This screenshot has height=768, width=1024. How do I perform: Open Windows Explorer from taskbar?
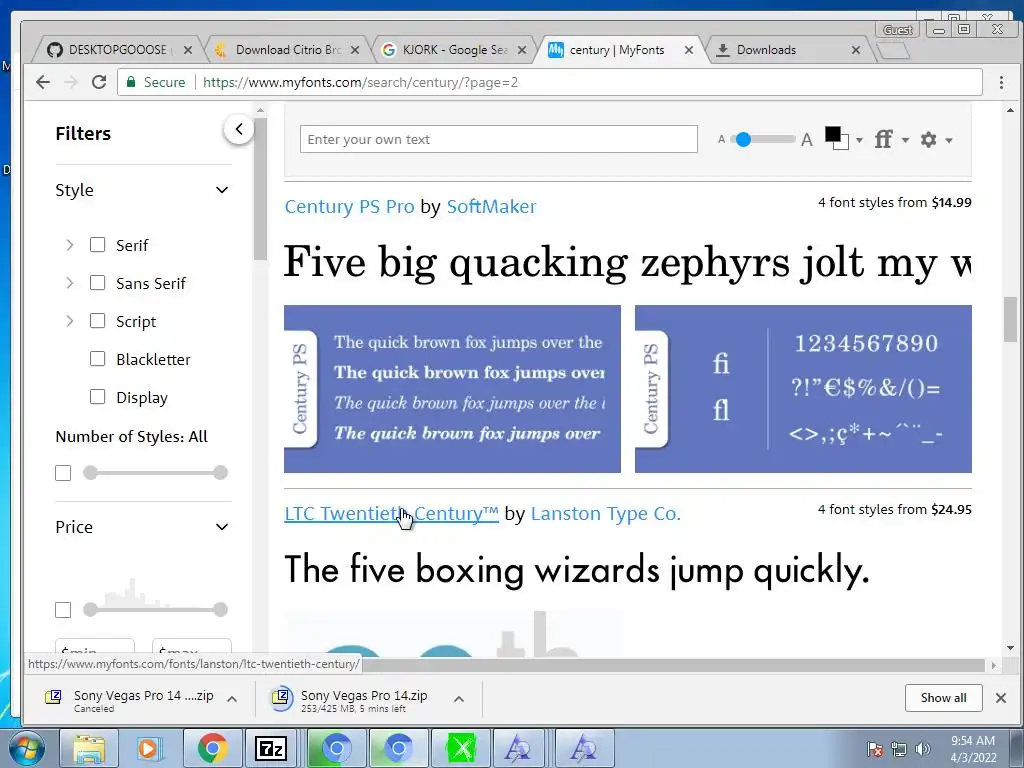tap(89, 748)
